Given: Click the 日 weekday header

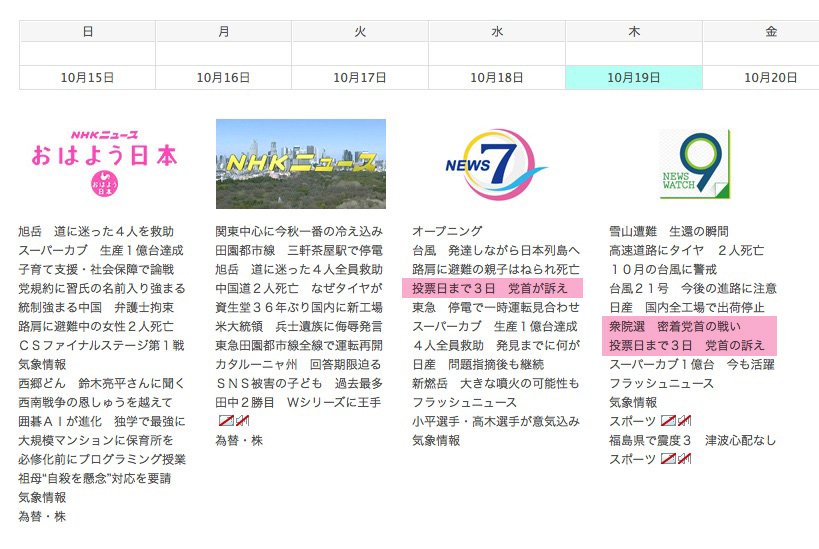Looking at the screenshot, I should click(x=87, y=31).
